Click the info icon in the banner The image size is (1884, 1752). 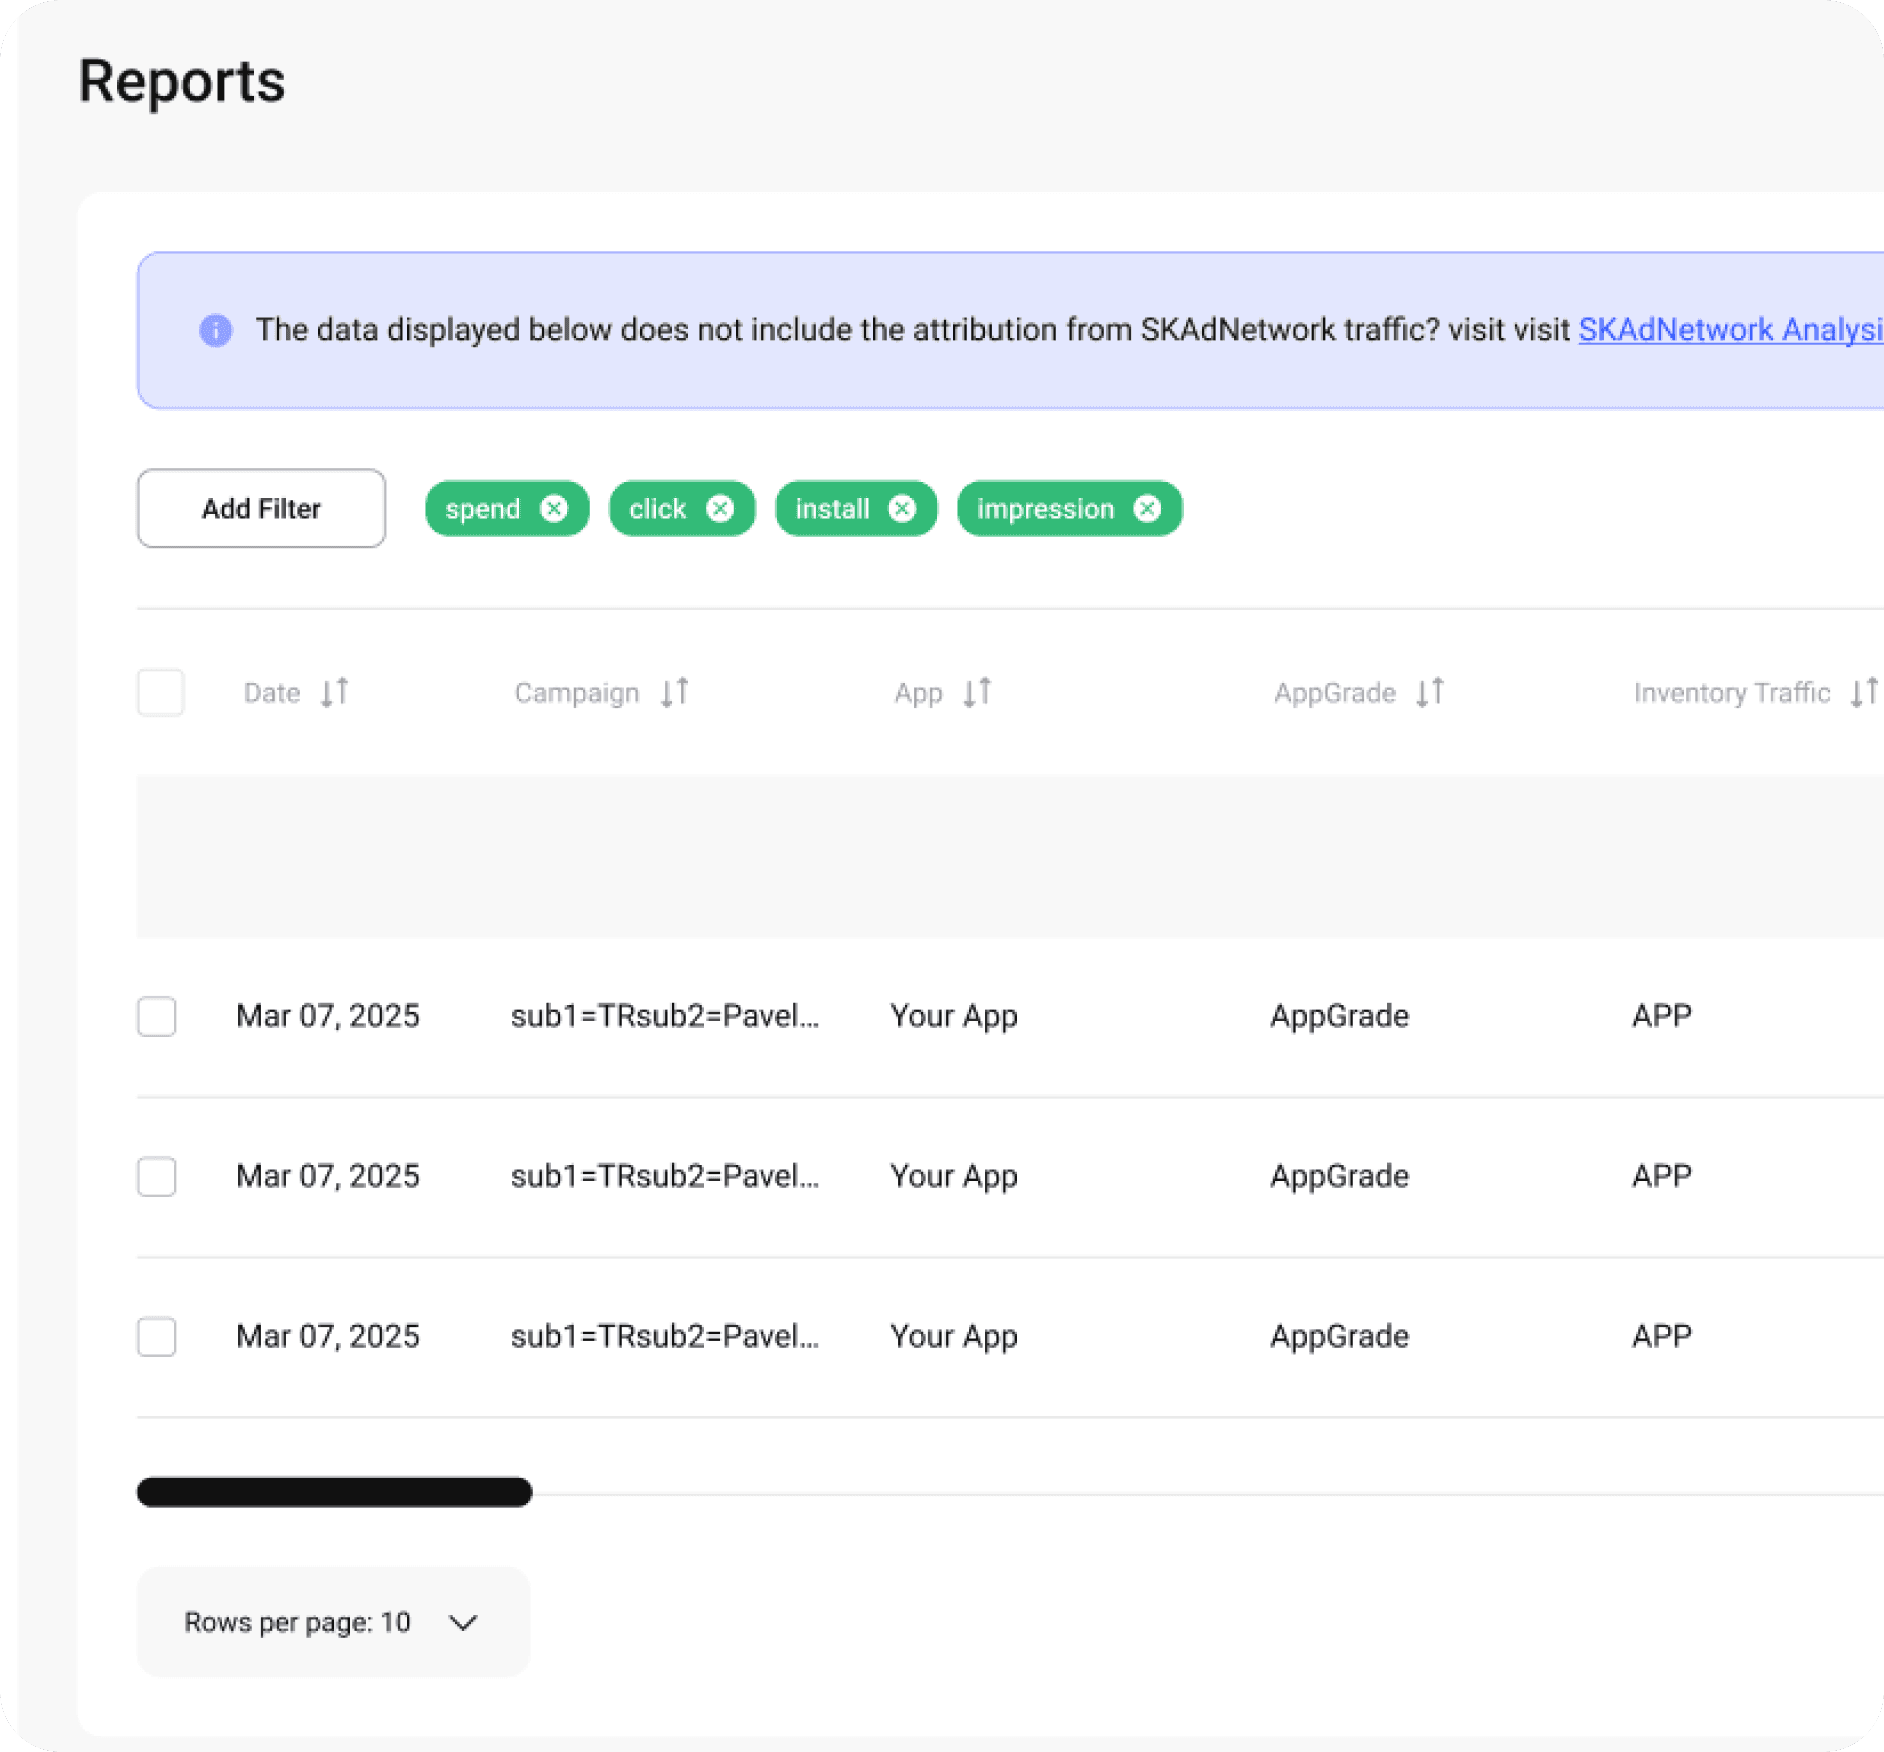216,330
